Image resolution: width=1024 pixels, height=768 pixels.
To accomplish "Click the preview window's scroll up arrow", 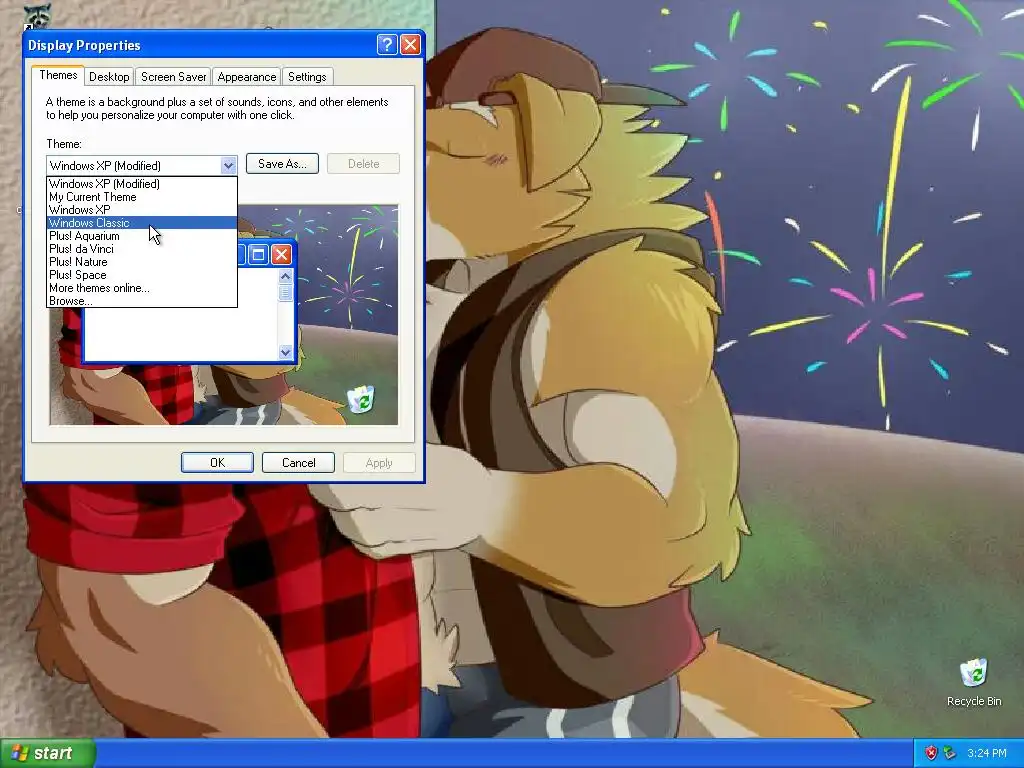I will 285,276.
